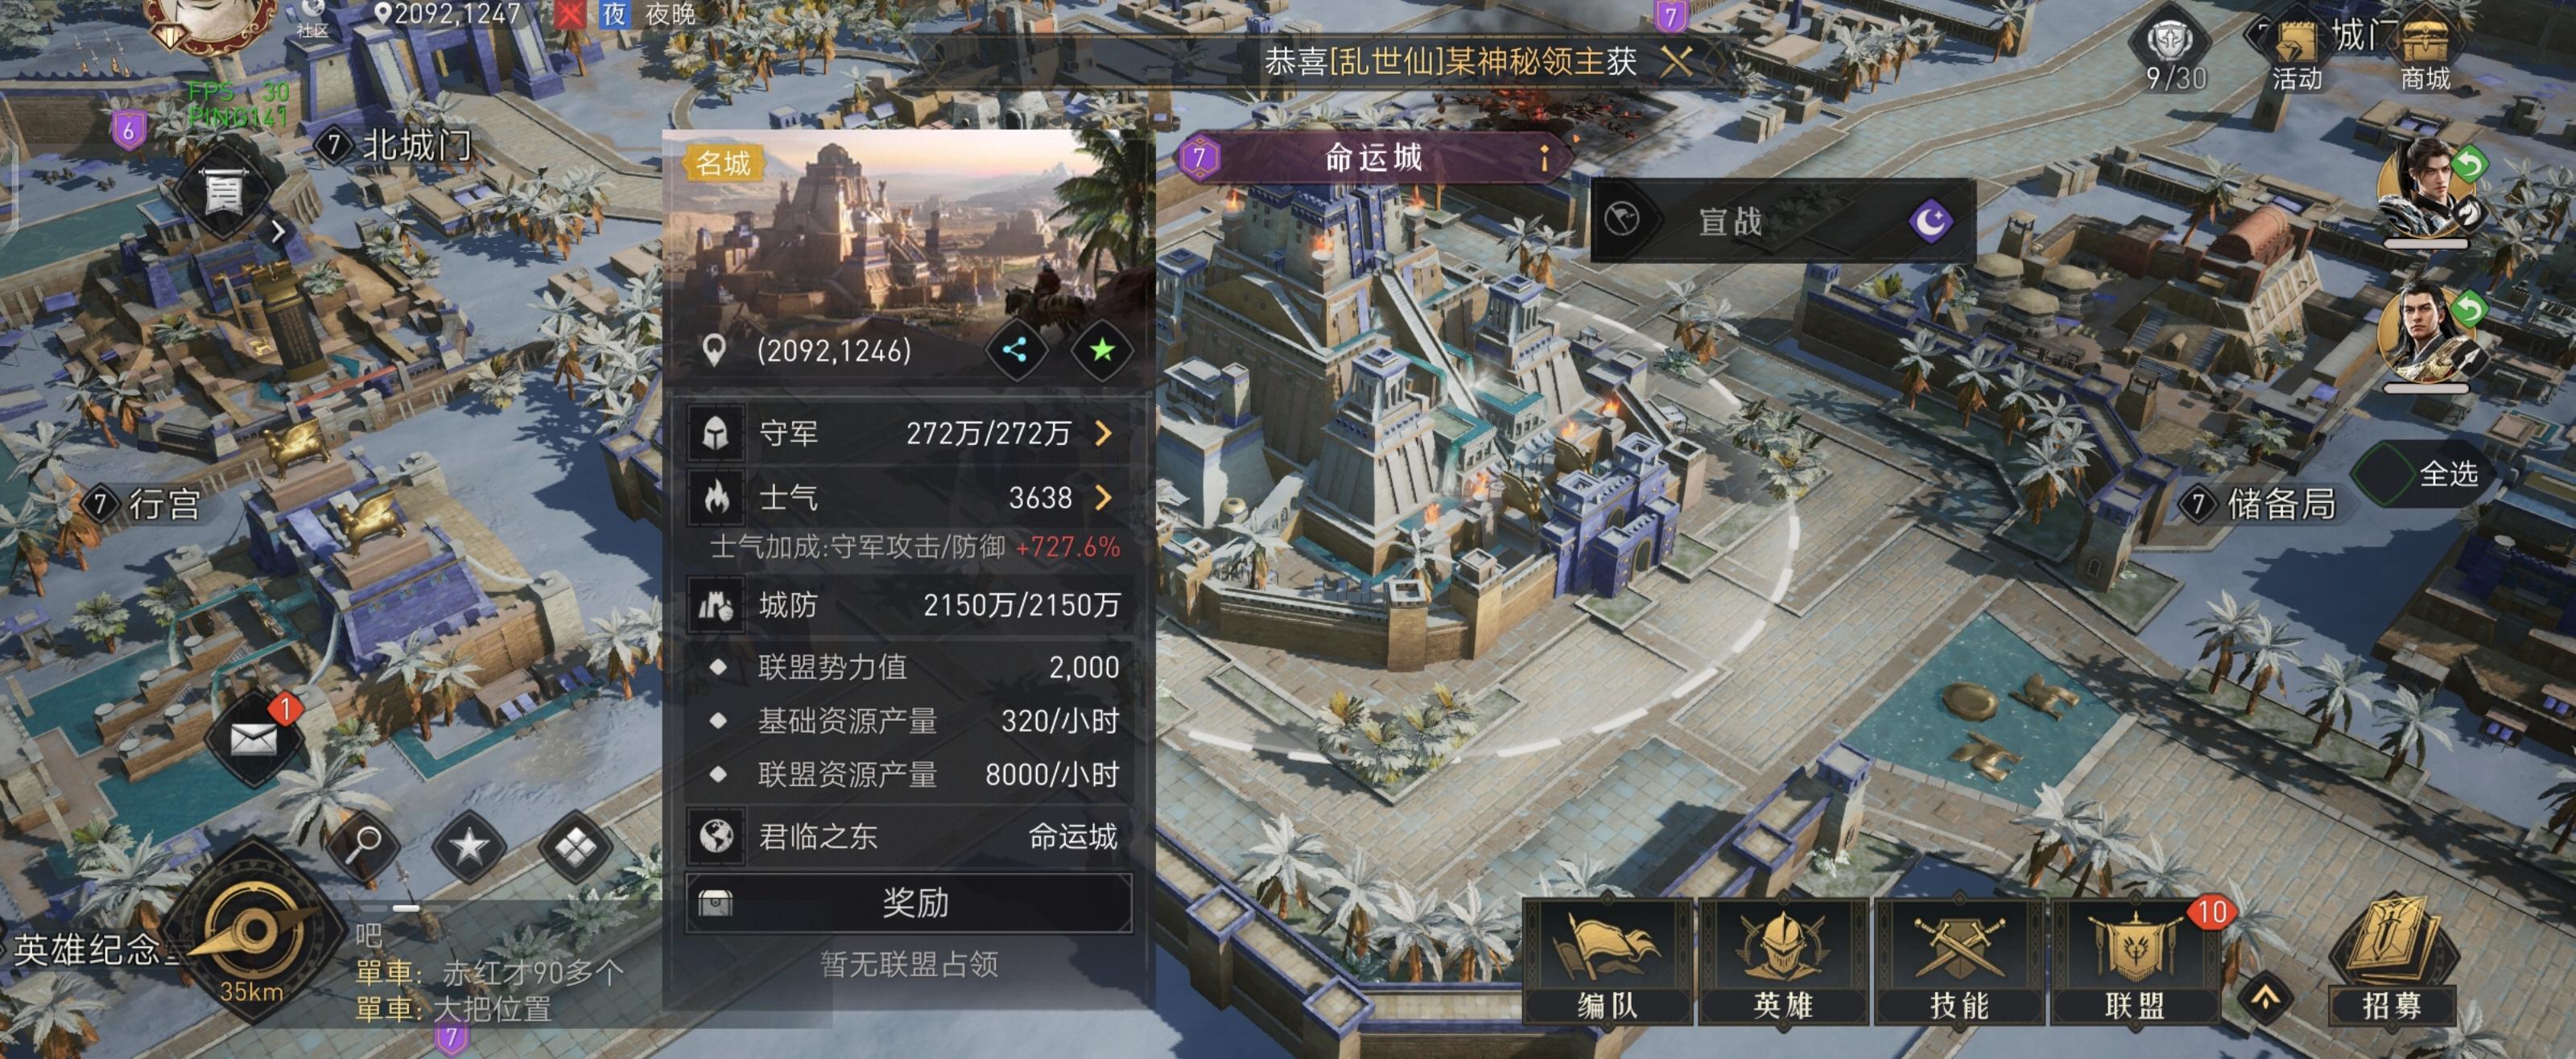Toggle the first hero's green return arrow
Viewport: 2576px width, 1059px height.
(2469, 163)
